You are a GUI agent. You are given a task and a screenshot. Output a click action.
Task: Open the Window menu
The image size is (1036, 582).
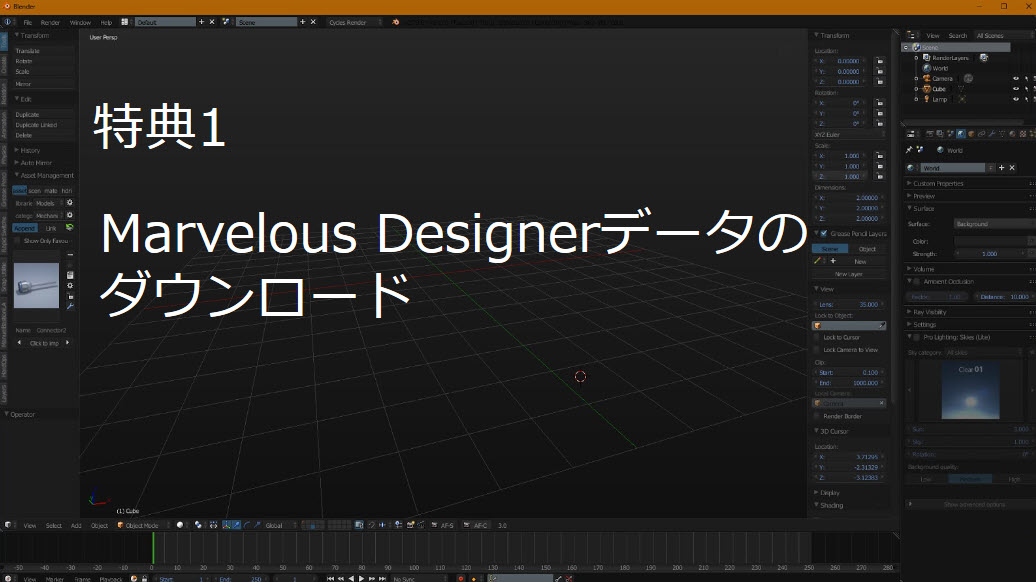point(81,22)
